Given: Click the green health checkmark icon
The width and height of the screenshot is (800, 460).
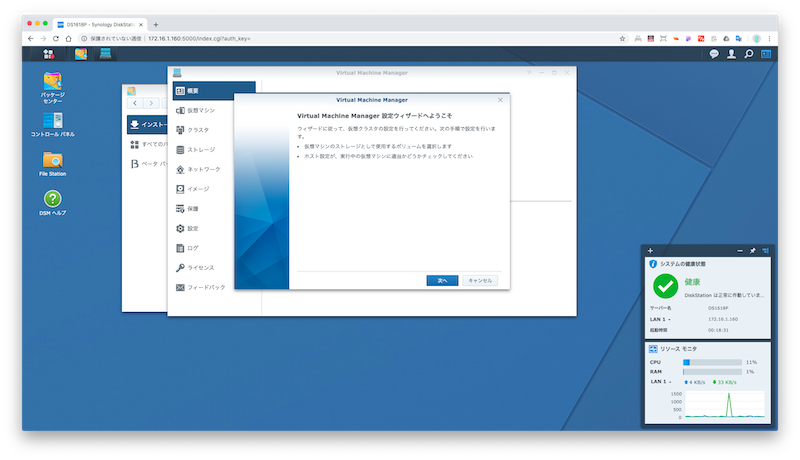Looking at the screenshot, I should click(665, 286).
